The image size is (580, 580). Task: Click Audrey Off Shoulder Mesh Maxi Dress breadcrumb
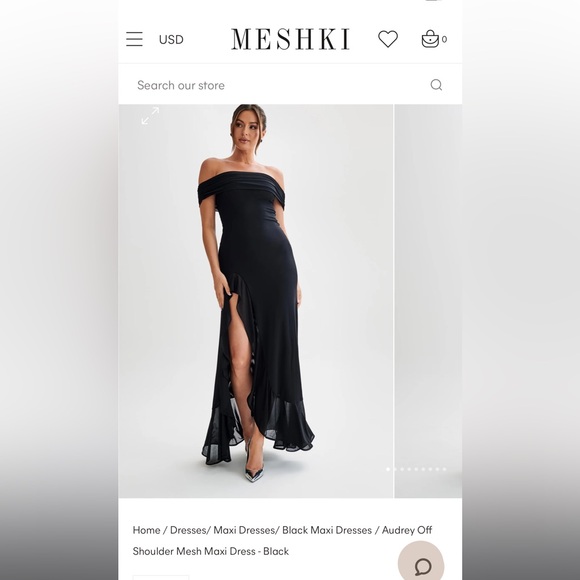pos(282,540)
